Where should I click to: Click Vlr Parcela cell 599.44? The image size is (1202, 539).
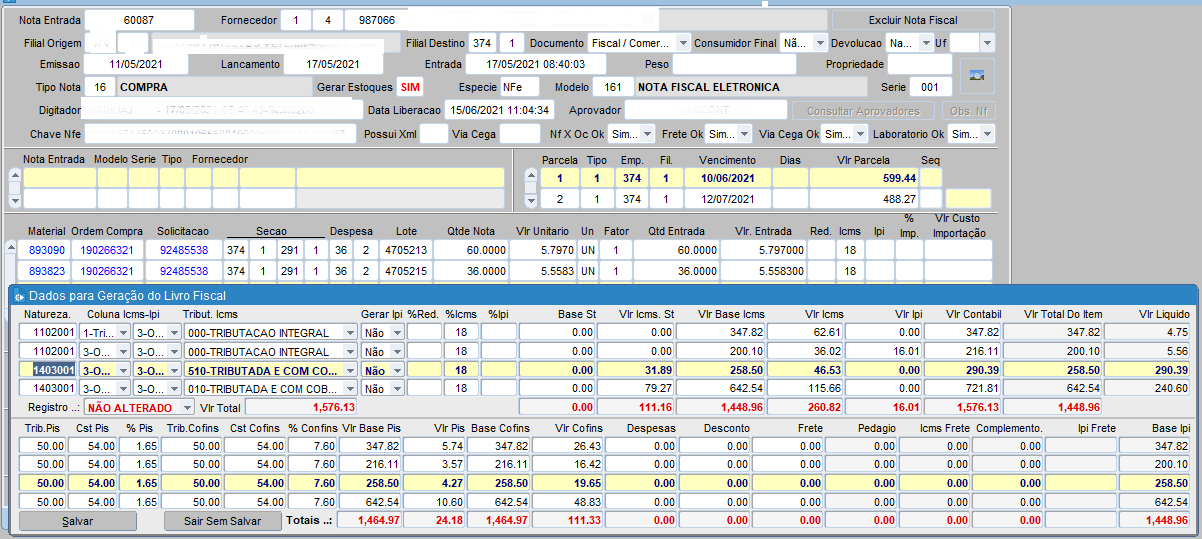(x=864, y=178)
